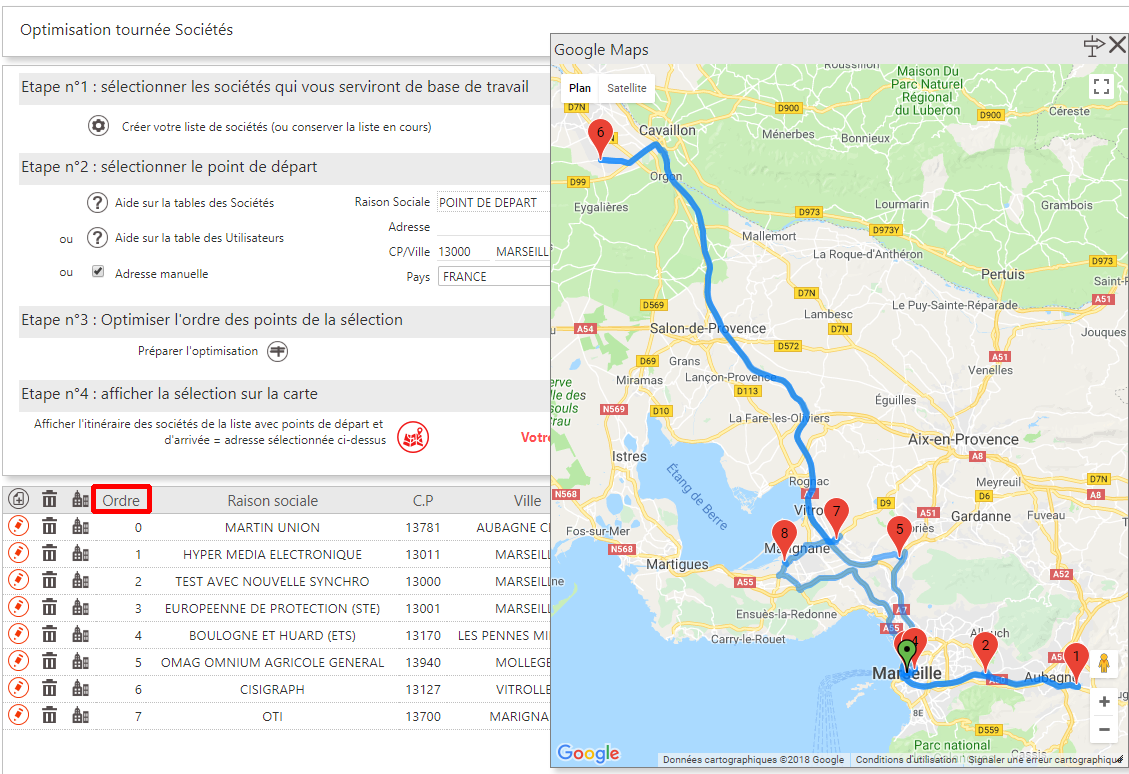The height and width of the screenshot is (774, 1129).
Task: Click the Pays field showing FRANCE
Action: tap(494, 276)
